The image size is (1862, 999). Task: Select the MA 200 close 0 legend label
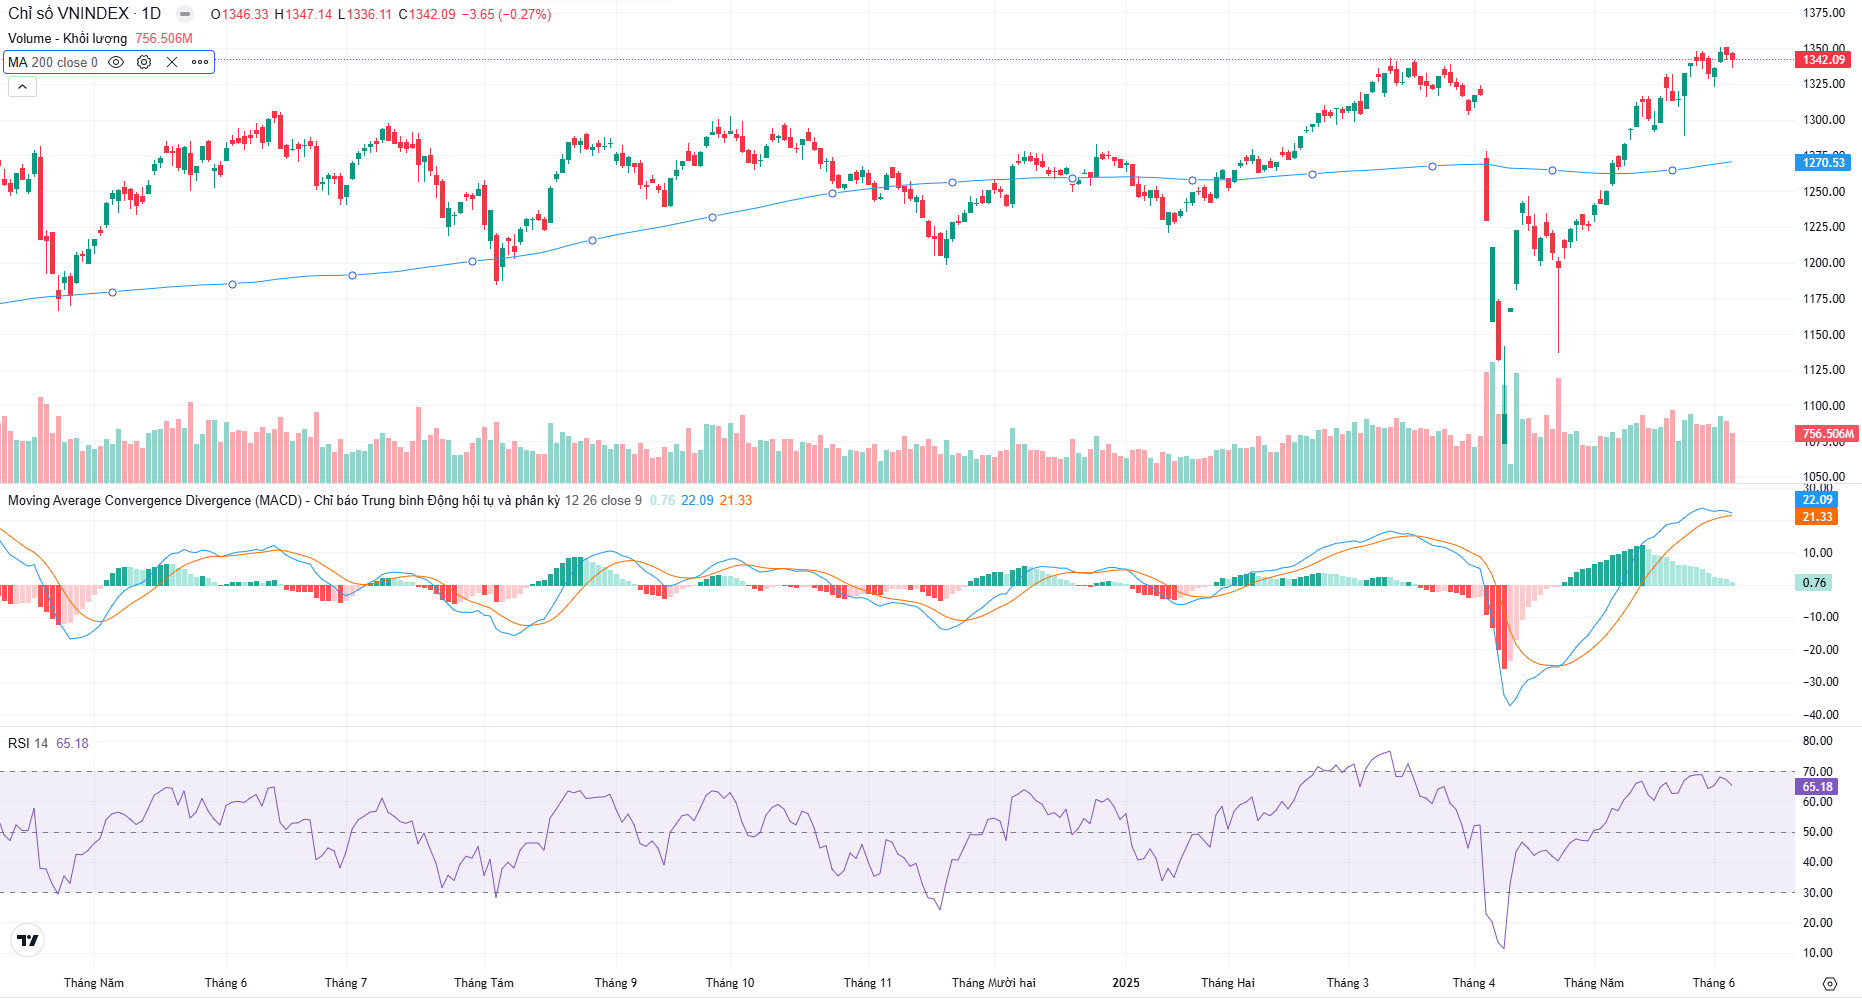[53, 62]
